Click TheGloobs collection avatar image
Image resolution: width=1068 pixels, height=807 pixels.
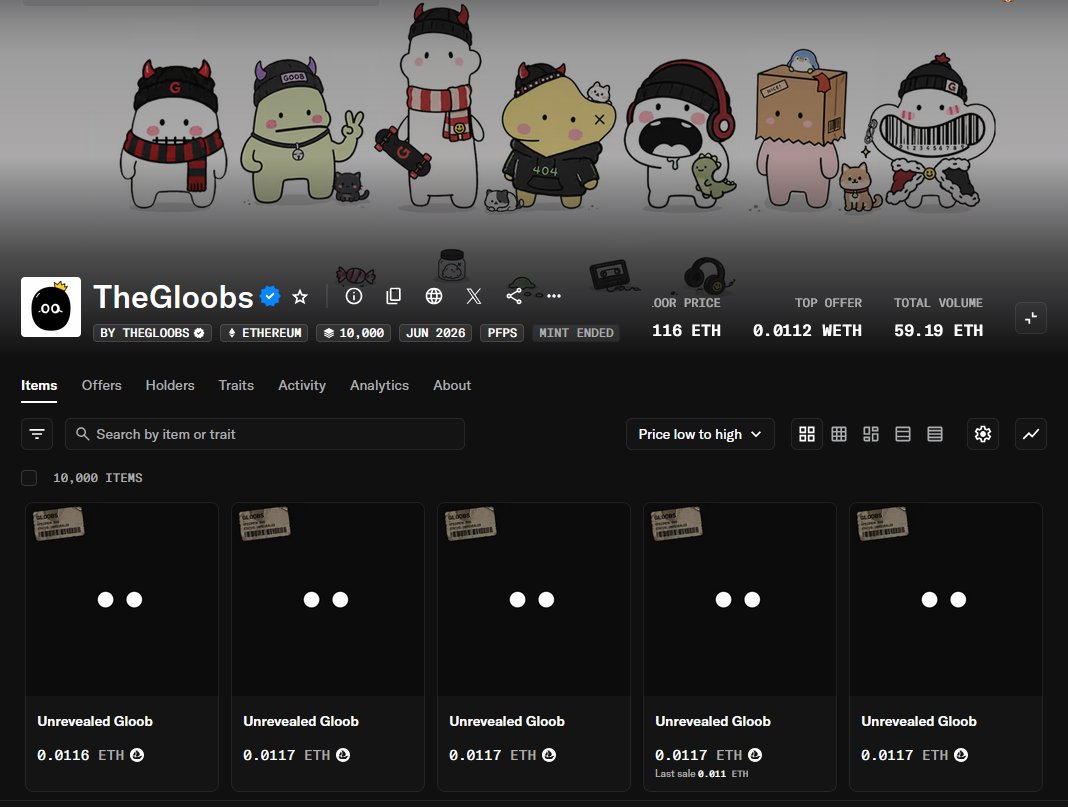[51, 307]
